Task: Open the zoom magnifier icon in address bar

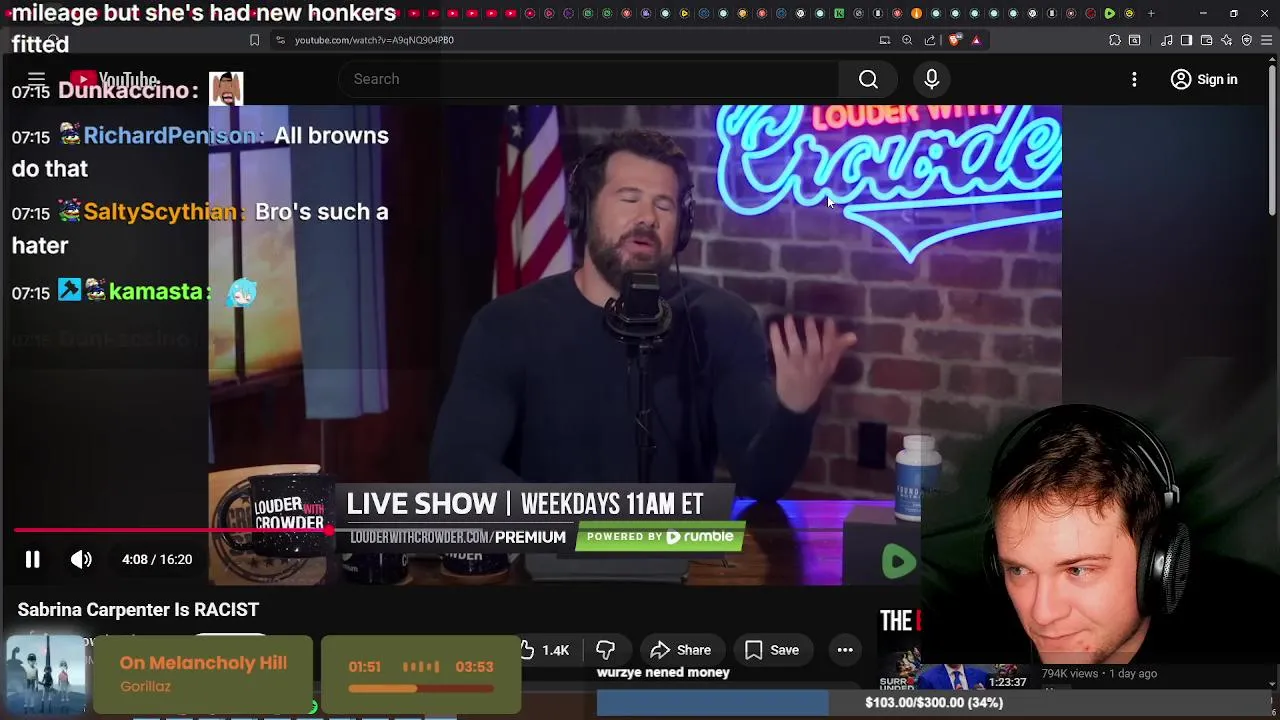Action: (907, 40)
